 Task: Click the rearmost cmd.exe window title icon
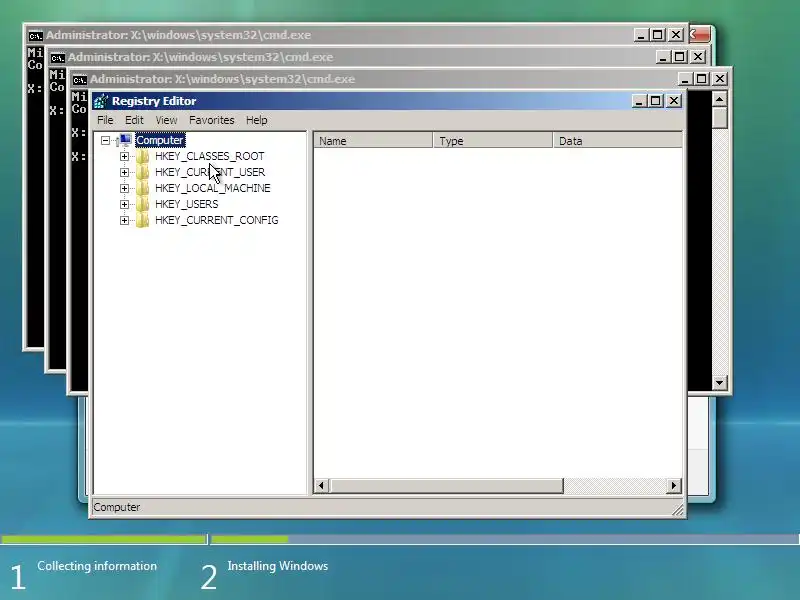[36, 36]
